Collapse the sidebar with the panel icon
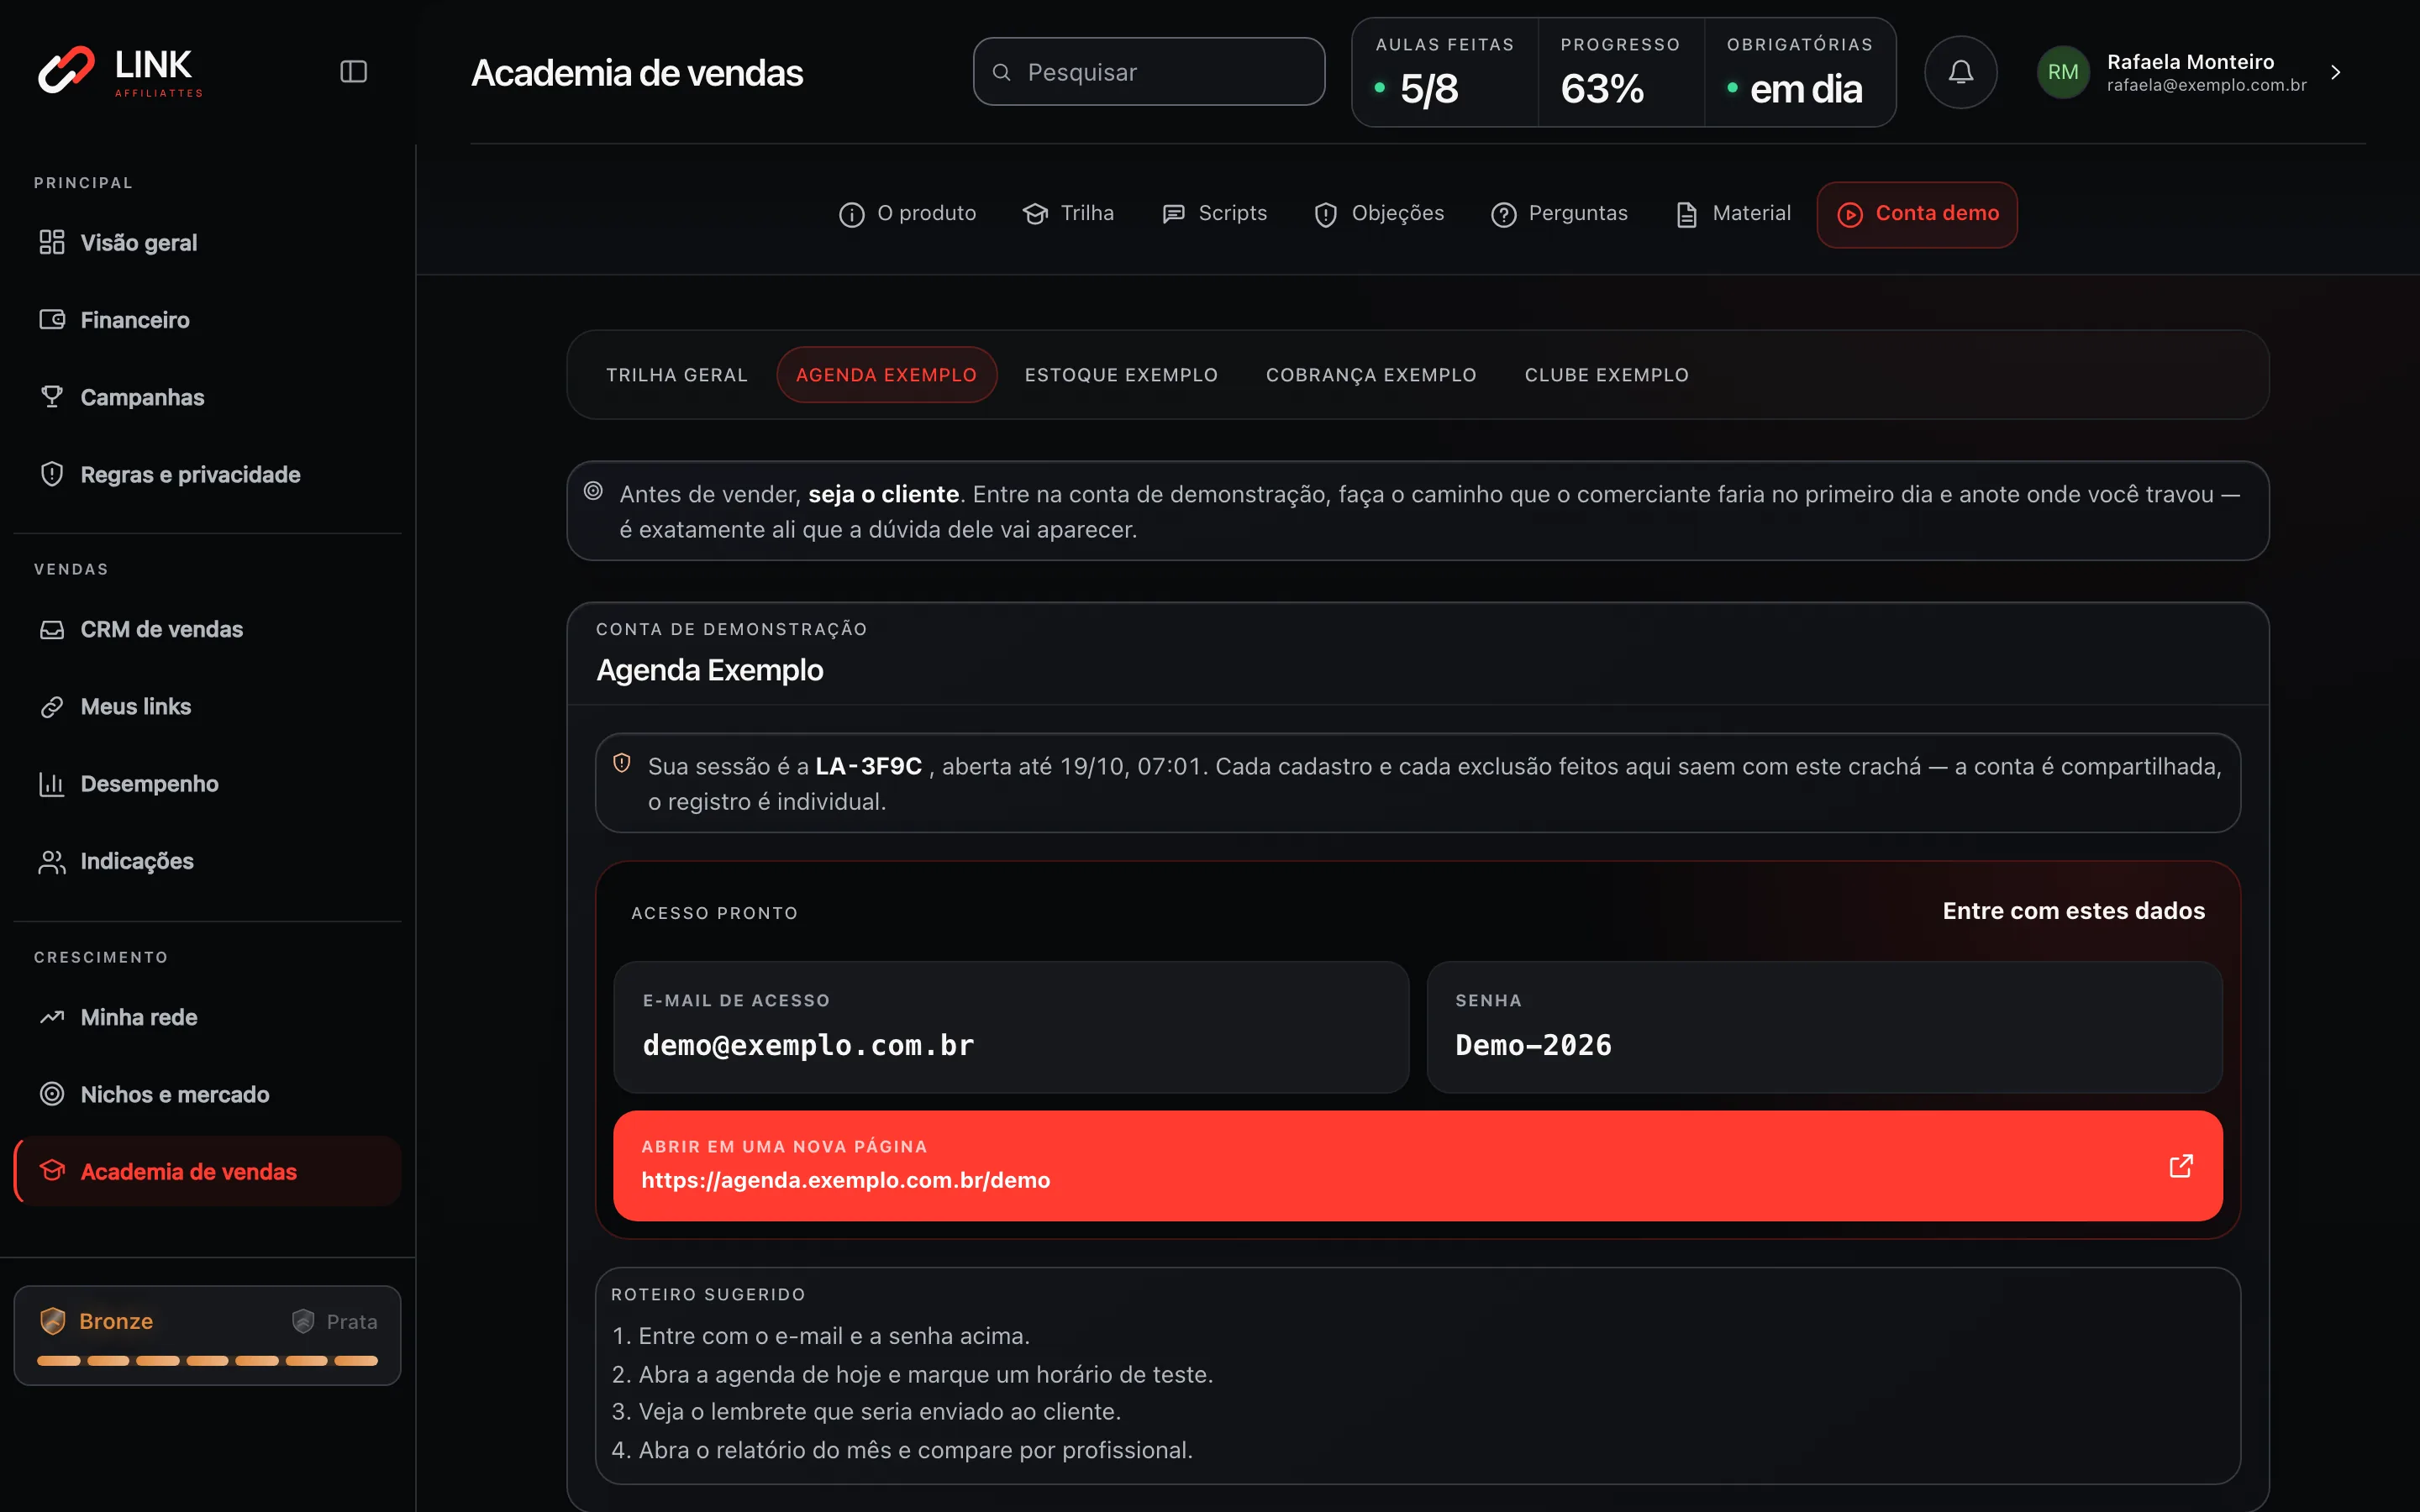Screen dimensions: 2420x1512 tap(354, 72)
